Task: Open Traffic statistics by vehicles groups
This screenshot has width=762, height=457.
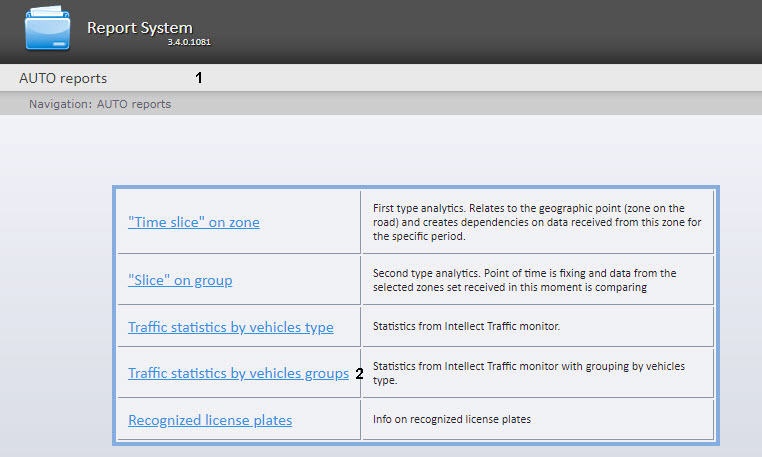Action: point(238,373)
